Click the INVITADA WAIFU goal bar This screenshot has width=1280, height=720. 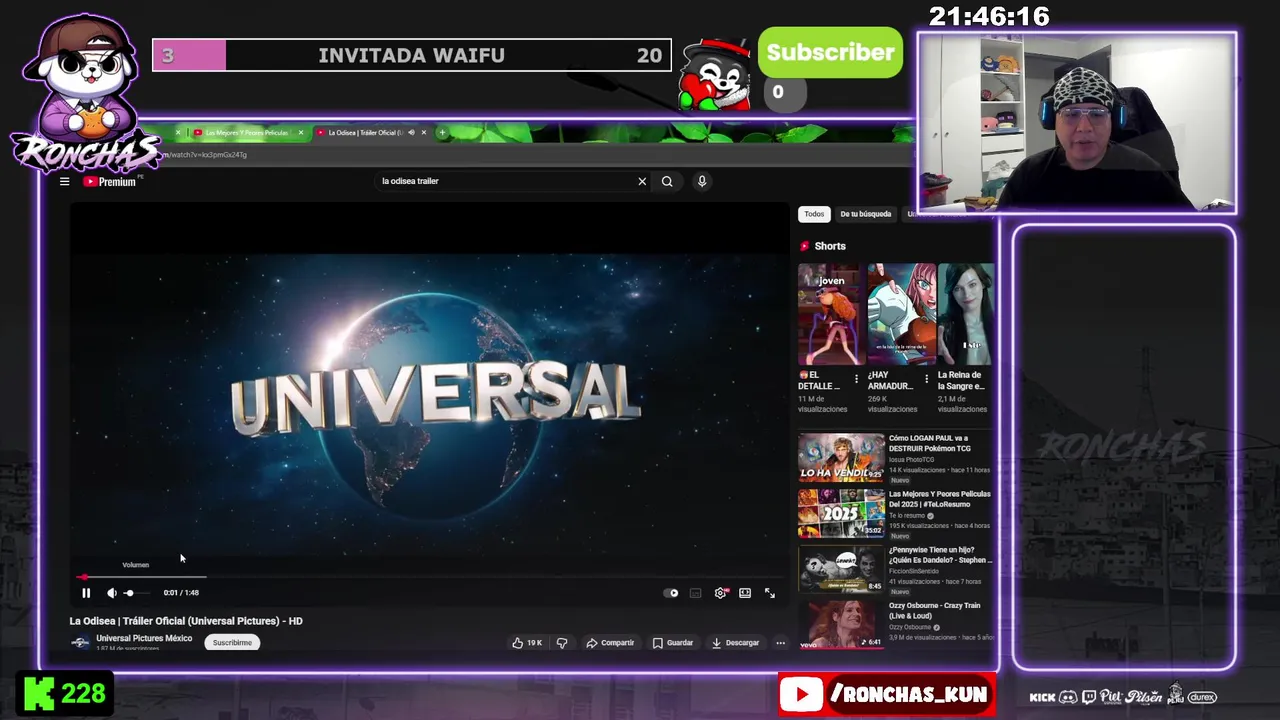[412, 55]
